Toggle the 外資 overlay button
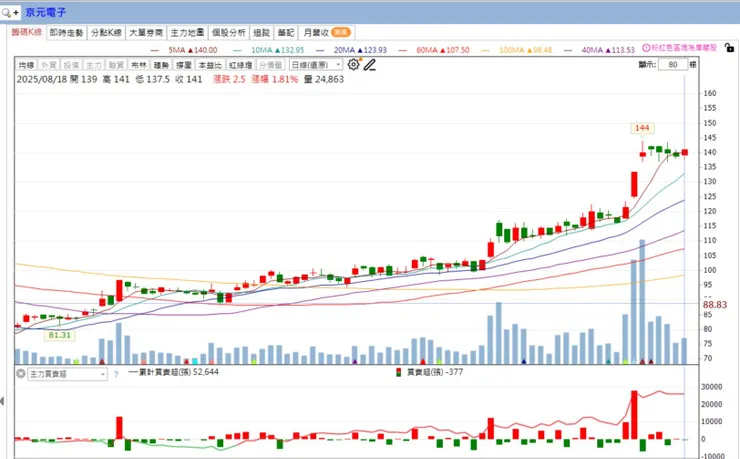Screen dimensions: 740x459 (x=49, y=65)
